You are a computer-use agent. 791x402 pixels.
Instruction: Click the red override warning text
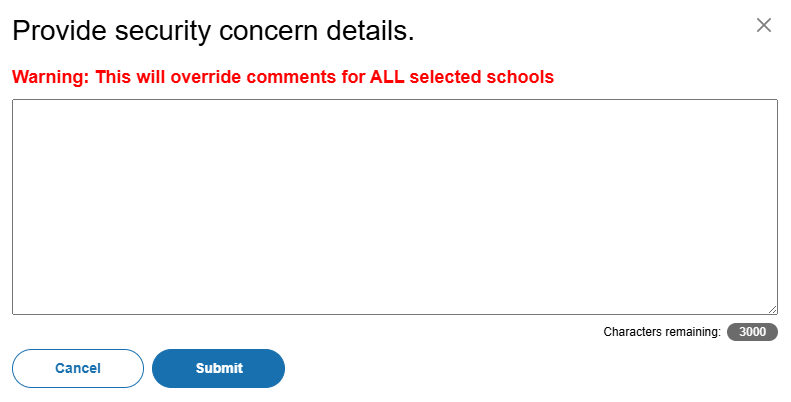click(x=283, y=77)
